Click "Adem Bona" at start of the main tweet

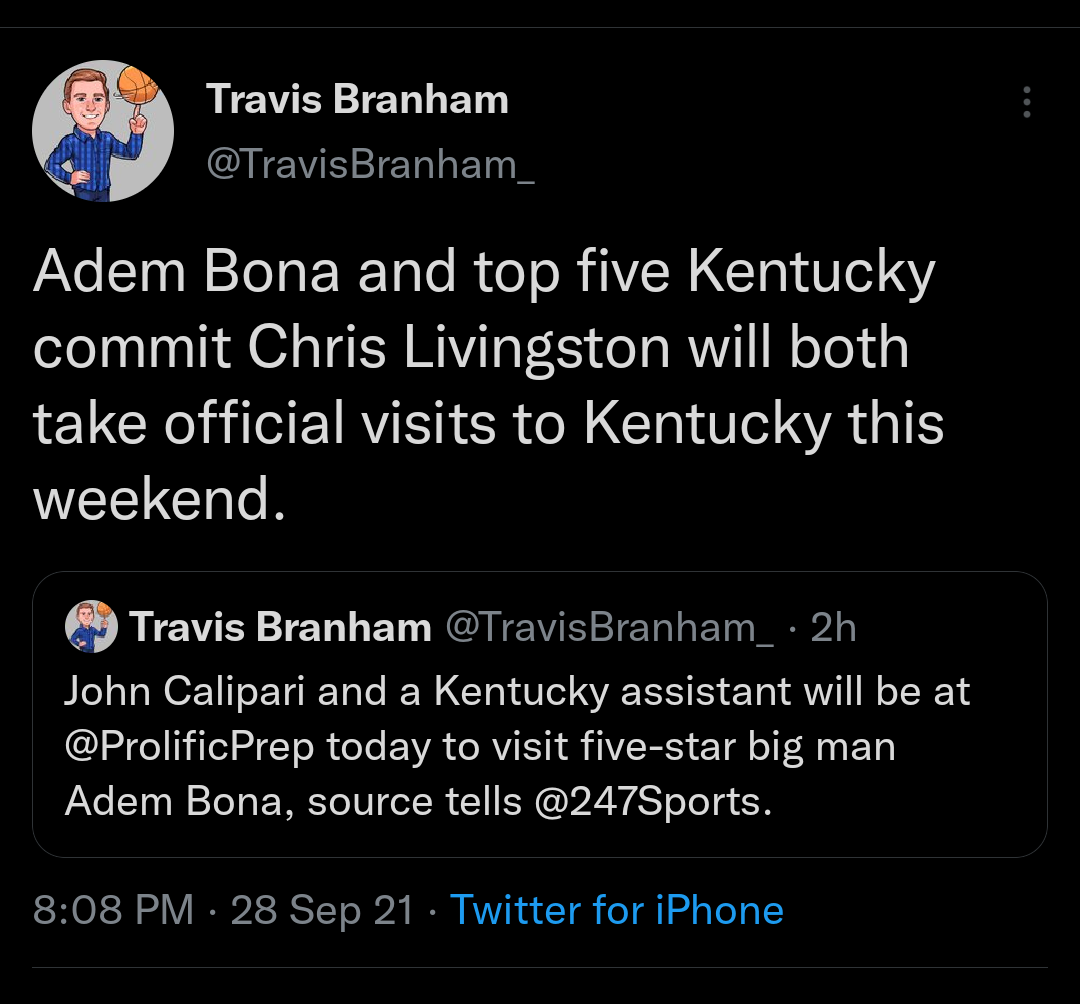point(186,272)
